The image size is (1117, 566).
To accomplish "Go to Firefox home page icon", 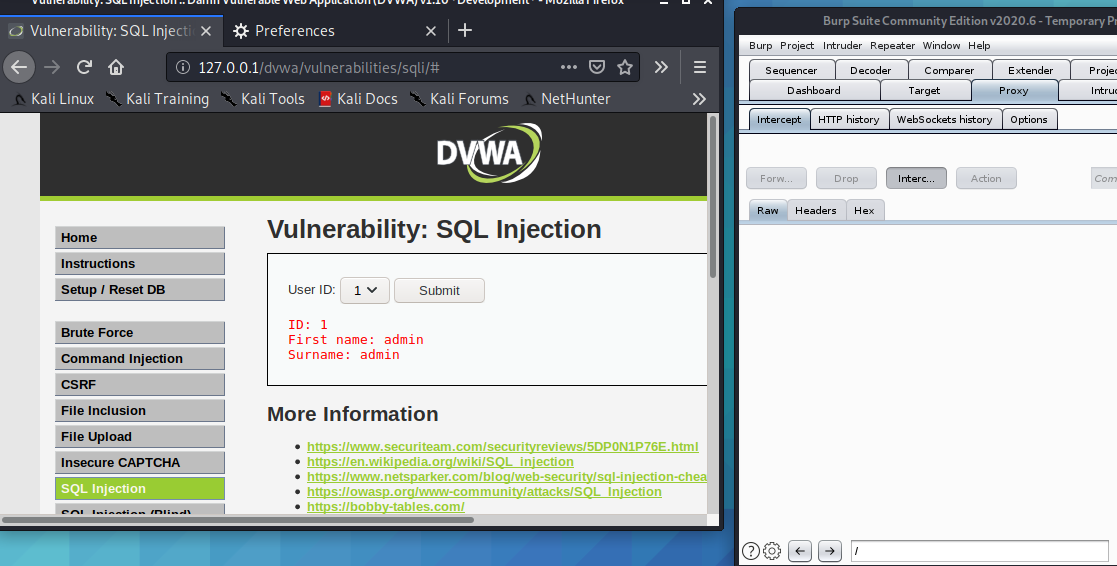I will (x=116, y=68).
